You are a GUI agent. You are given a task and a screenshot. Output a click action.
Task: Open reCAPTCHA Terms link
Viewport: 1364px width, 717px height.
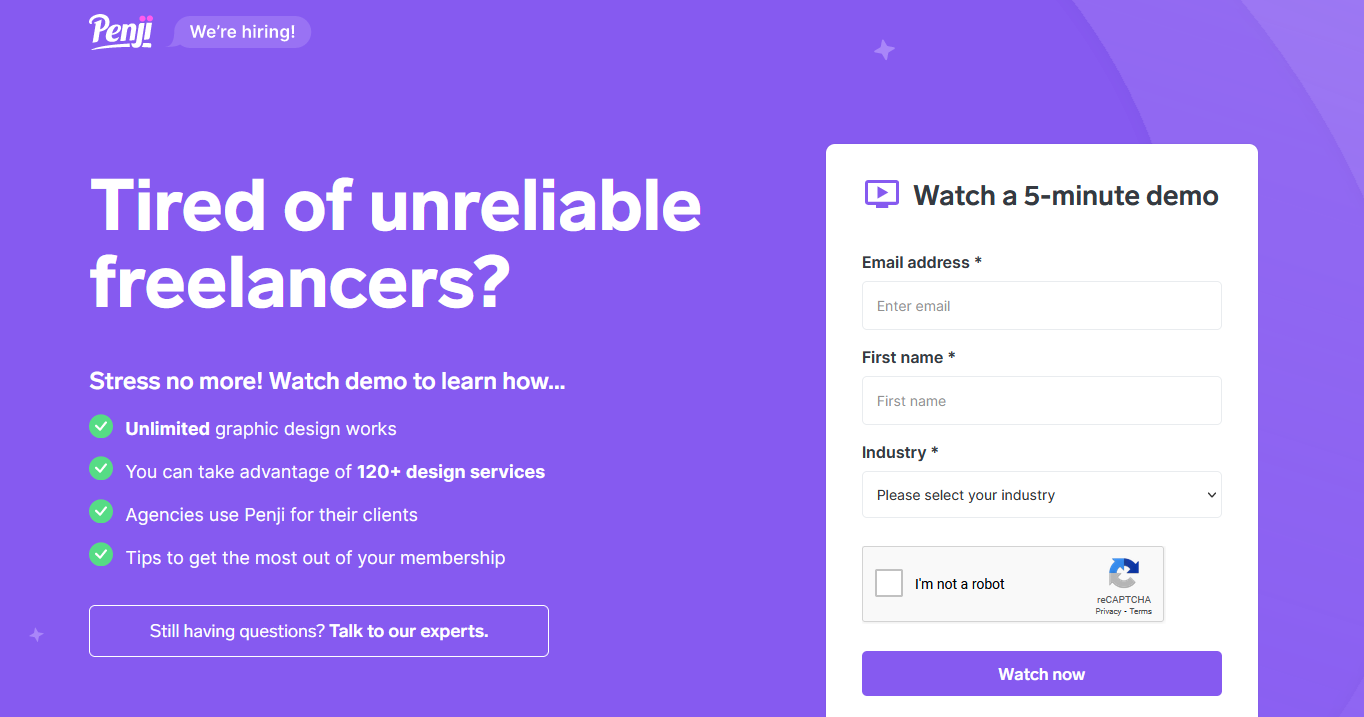pos(1141,611)
